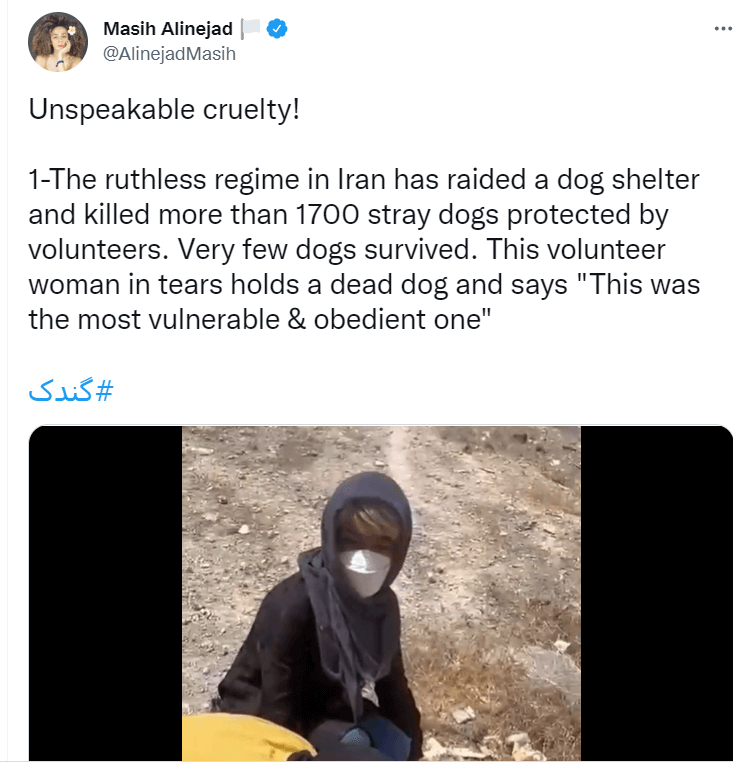Click the white face mask in the video
733x764 pixels.
pyautogui.click(x=365, y=572)
